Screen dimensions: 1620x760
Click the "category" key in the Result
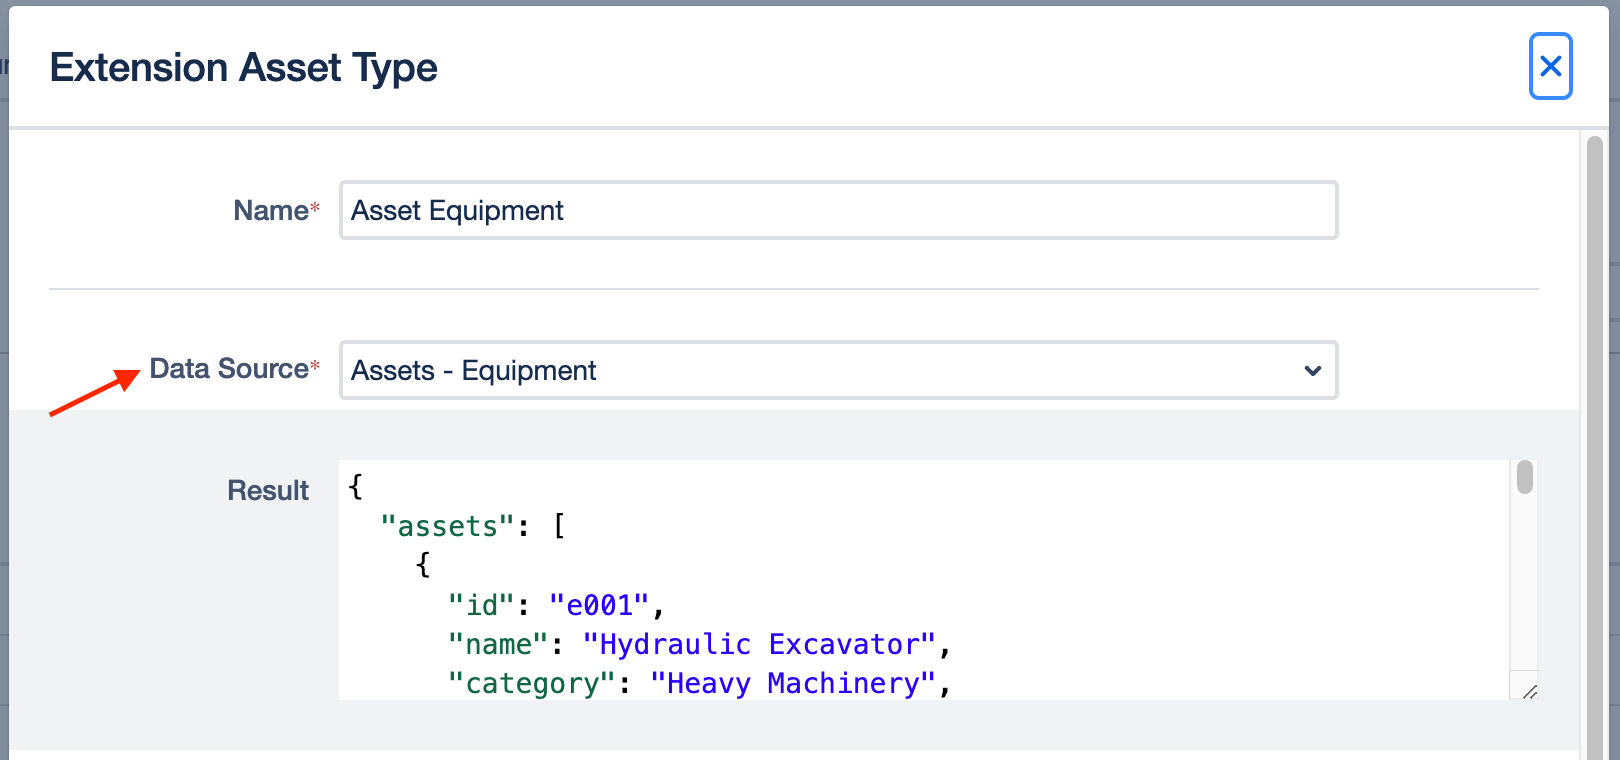[x=532, y=684]
